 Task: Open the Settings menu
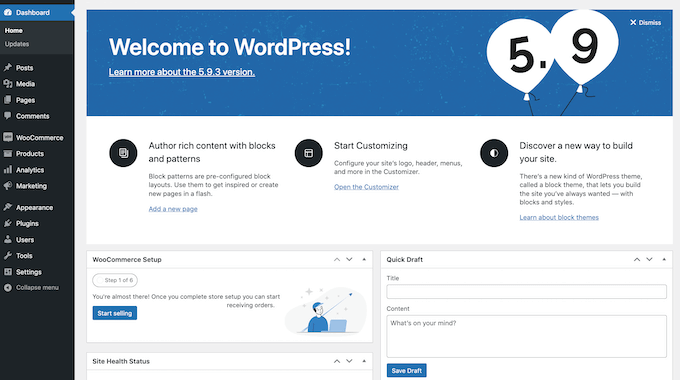coord(29,272)
